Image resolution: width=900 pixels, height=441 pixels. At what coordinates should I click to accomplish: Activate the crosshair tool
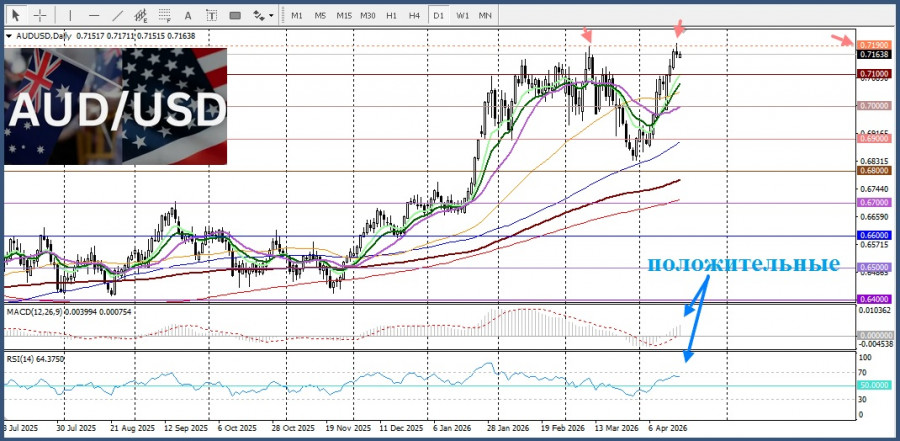(40, 15)
